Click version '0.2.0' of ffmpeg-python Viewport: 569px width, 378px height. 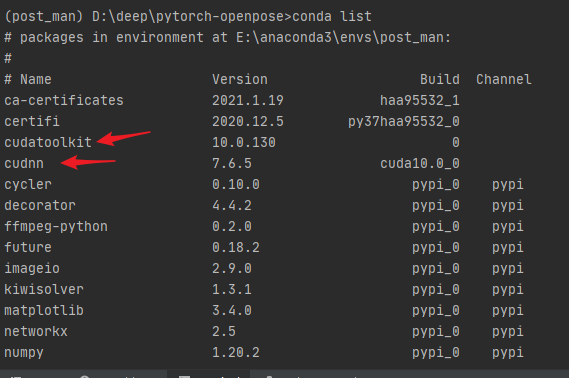232,227
